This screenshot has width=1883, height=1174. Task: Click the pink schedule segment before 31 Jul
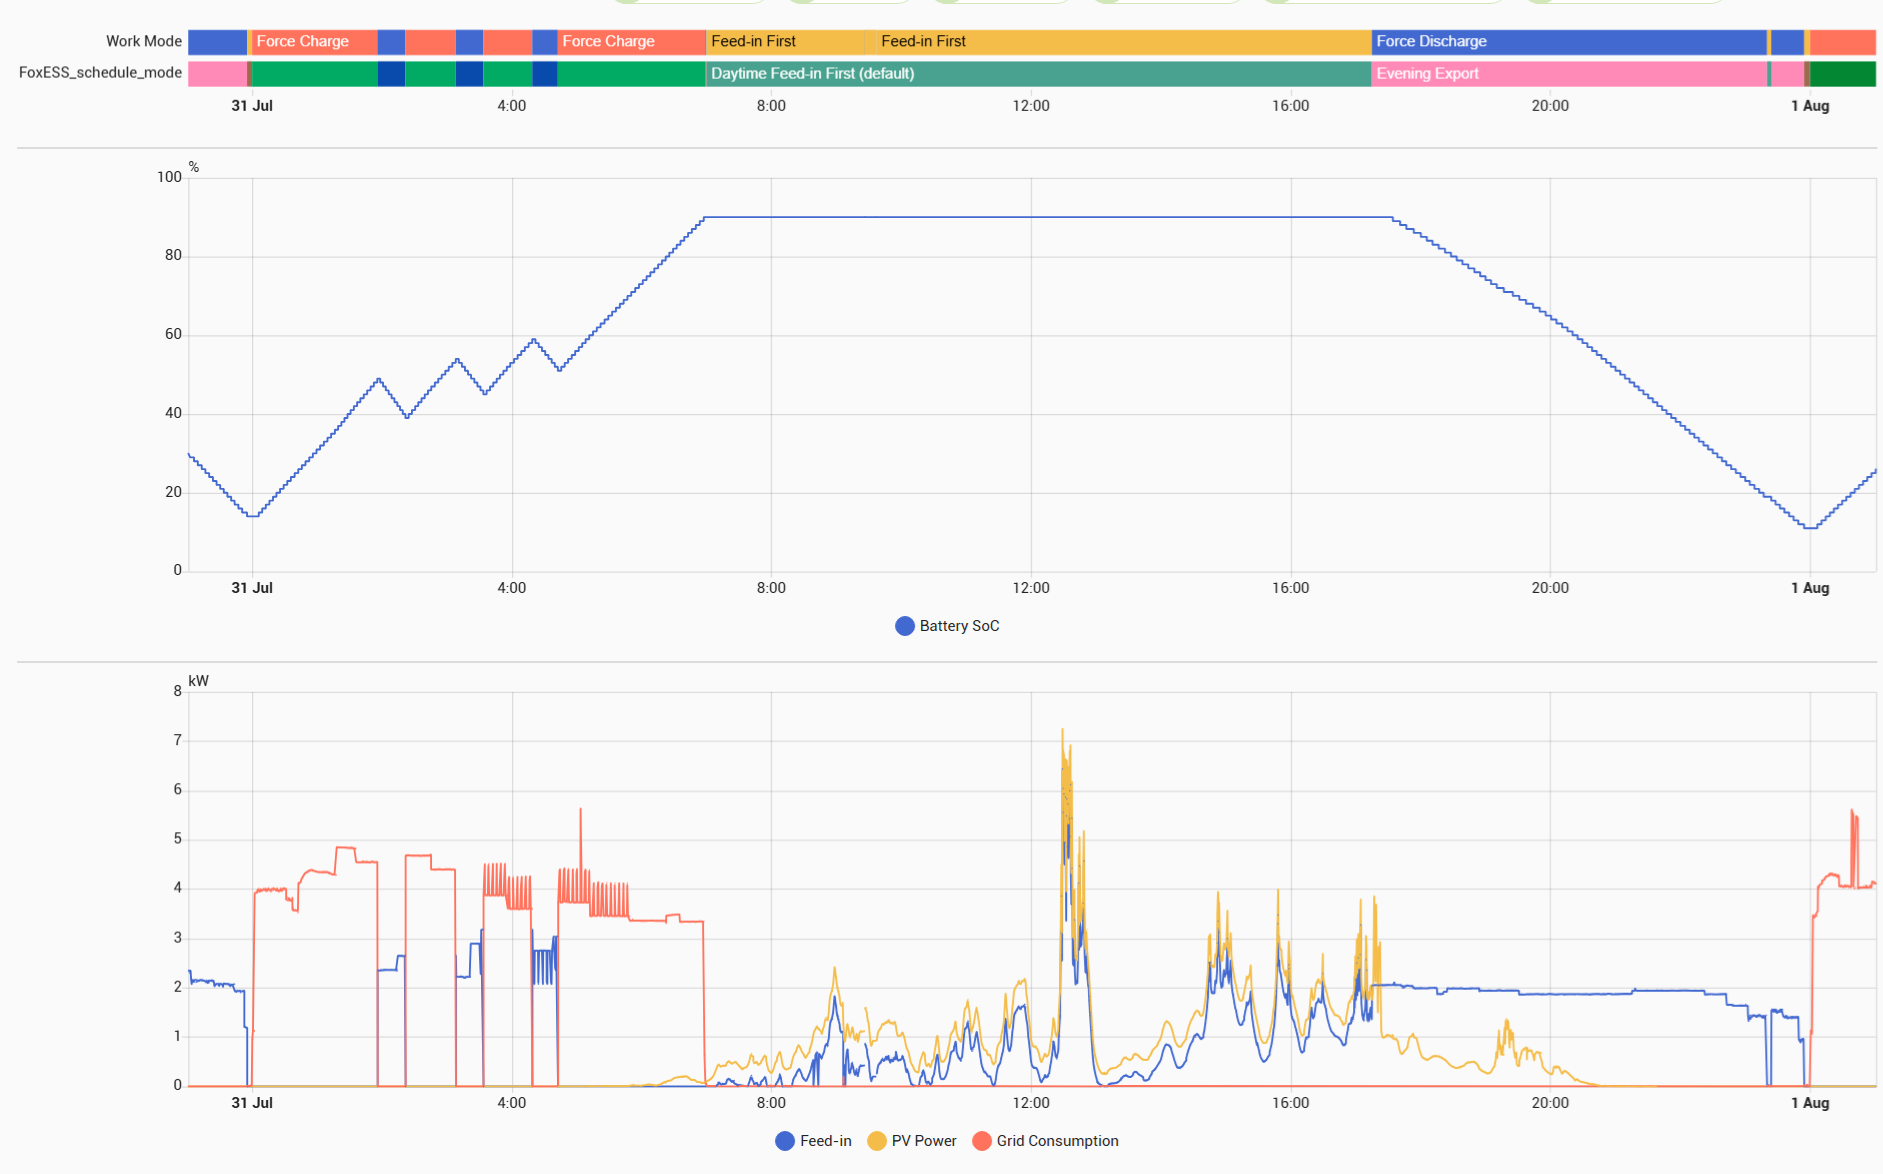[216, 74]
